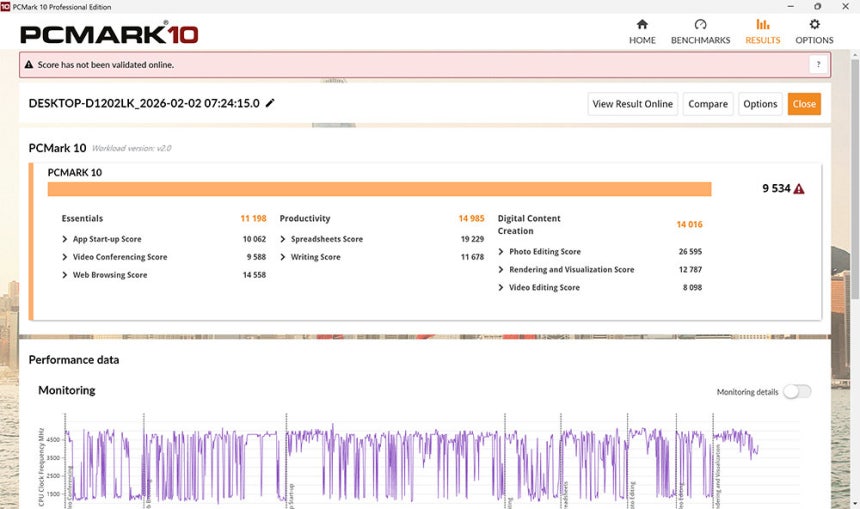Click the orange PCMark 10 score bar
Screen dimensions: 860x509
click(x=379, y=189)
